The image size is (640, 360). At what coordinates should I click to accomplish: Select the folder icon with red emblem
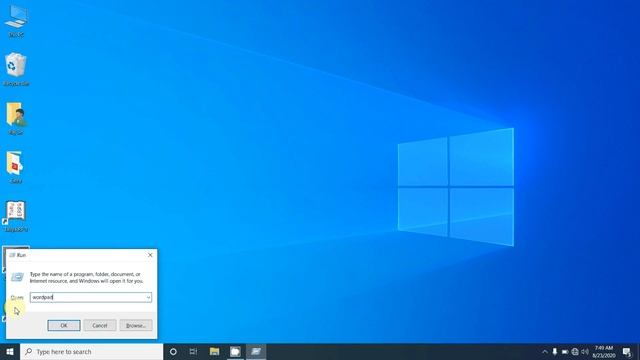16,167
